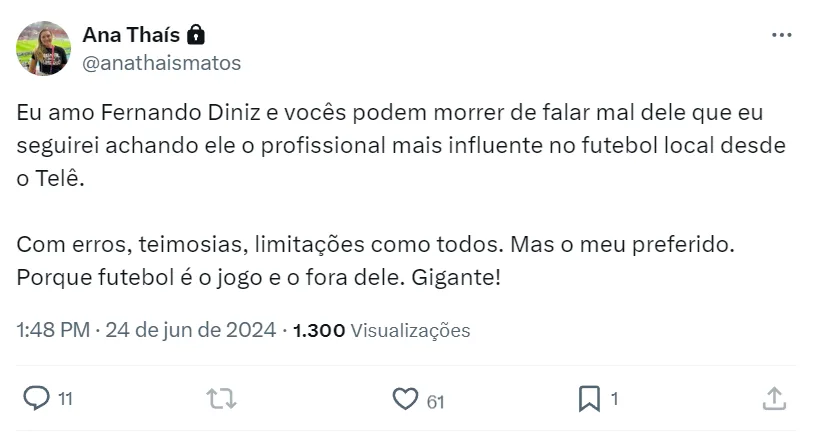Click the bookmark count of 1
817x439 pixels.
(x=614, y=399)
